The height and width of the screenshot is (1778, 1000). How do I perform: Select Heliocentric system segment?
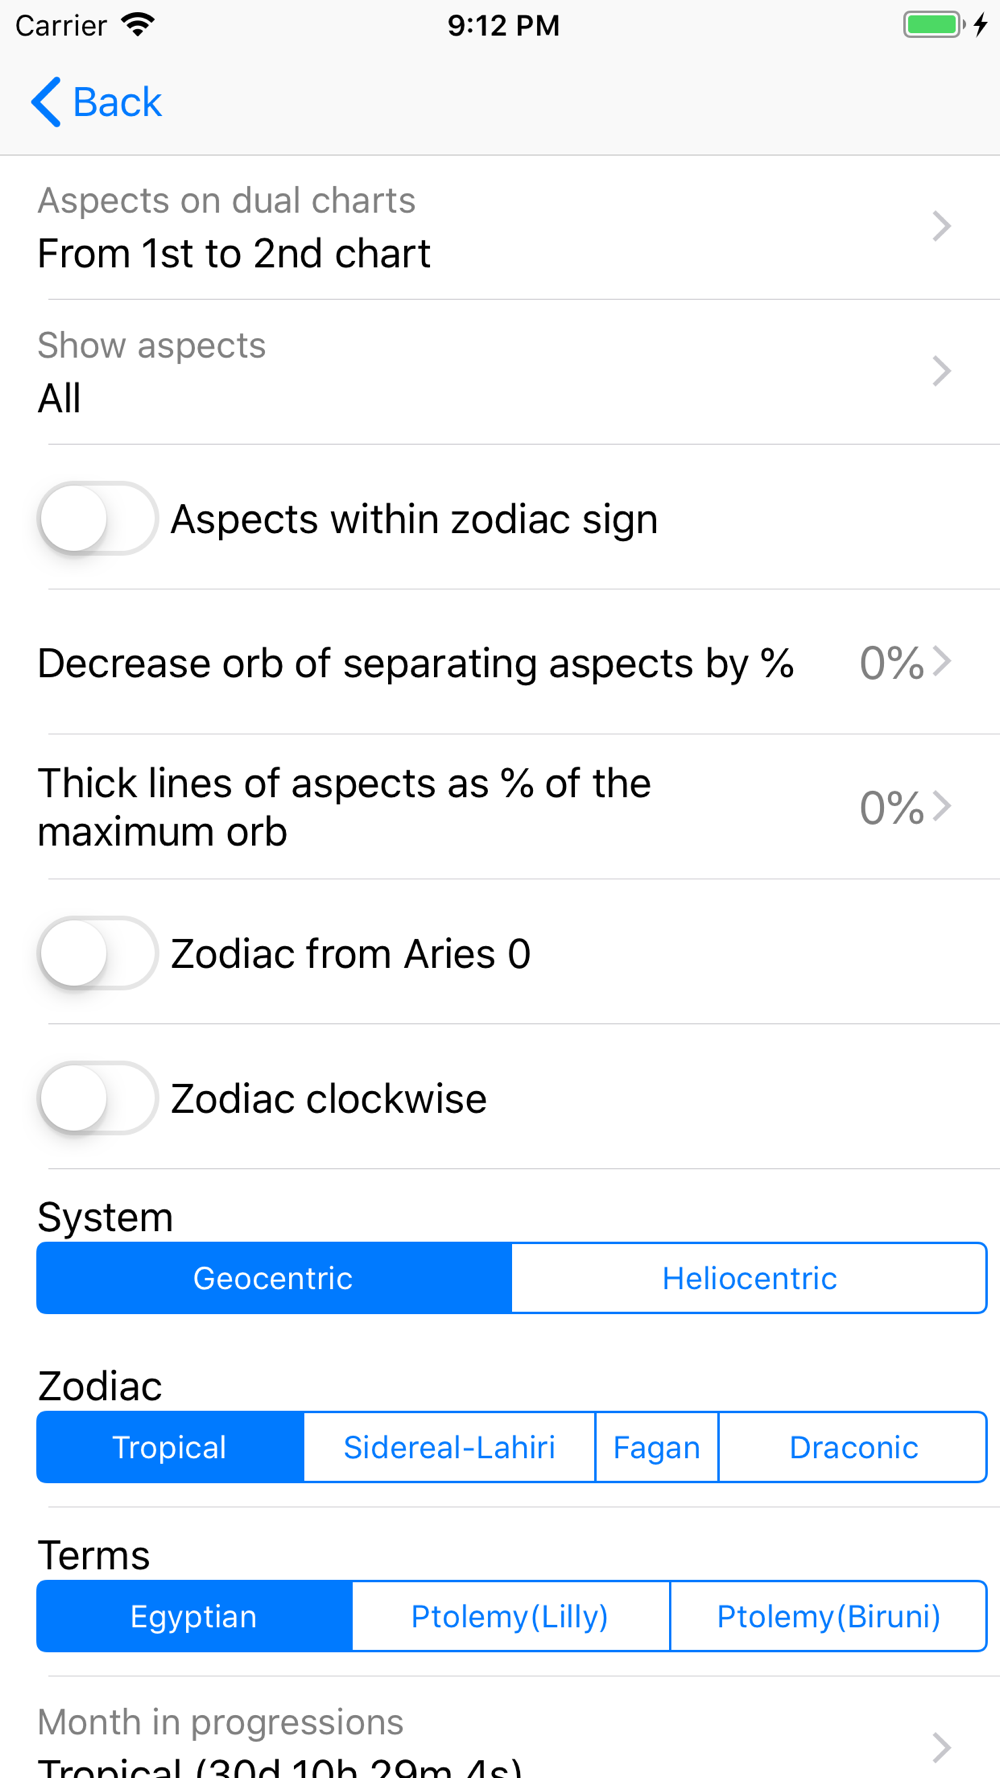[749, 1278]
